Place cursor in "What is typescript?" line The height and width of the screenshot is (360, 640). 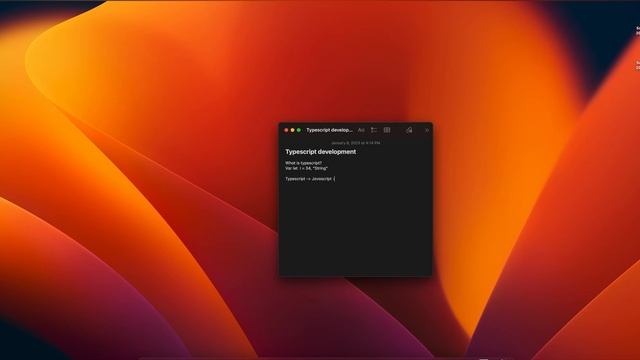point(303,163)
